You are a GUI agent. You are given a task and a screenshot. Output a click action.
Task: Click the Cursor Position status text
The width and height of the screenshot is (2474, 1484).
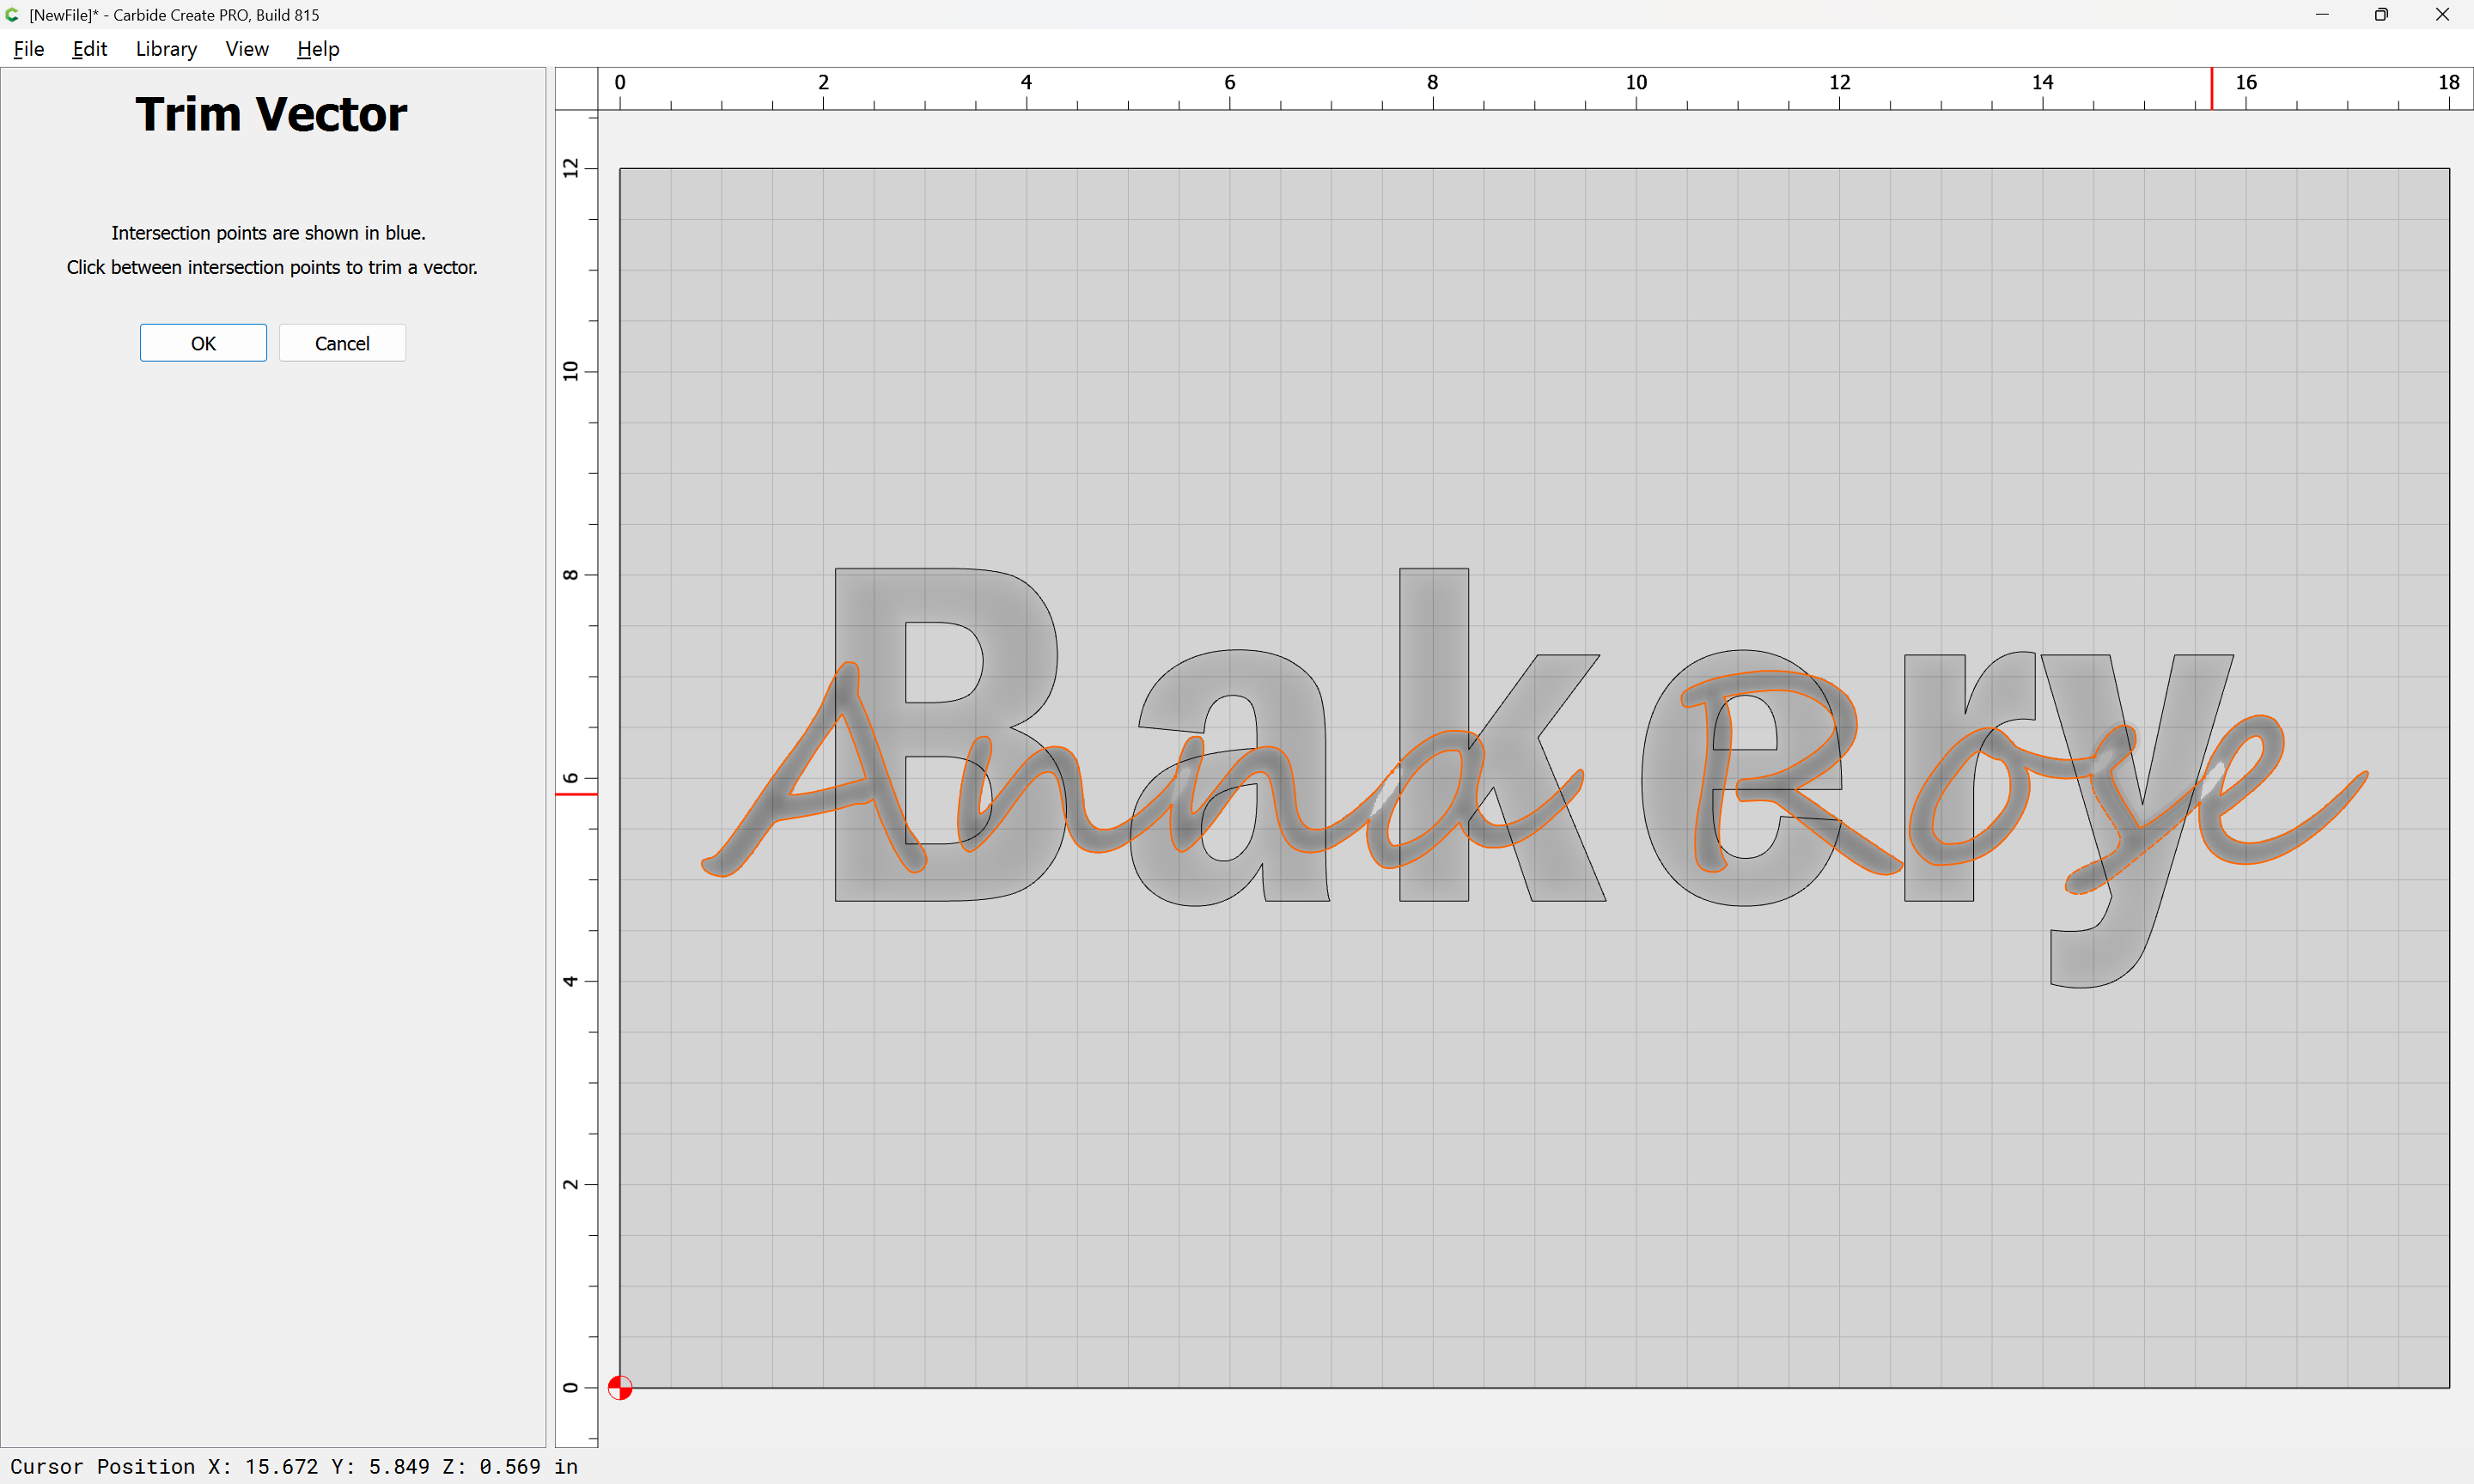click(x=294, y=1466)
